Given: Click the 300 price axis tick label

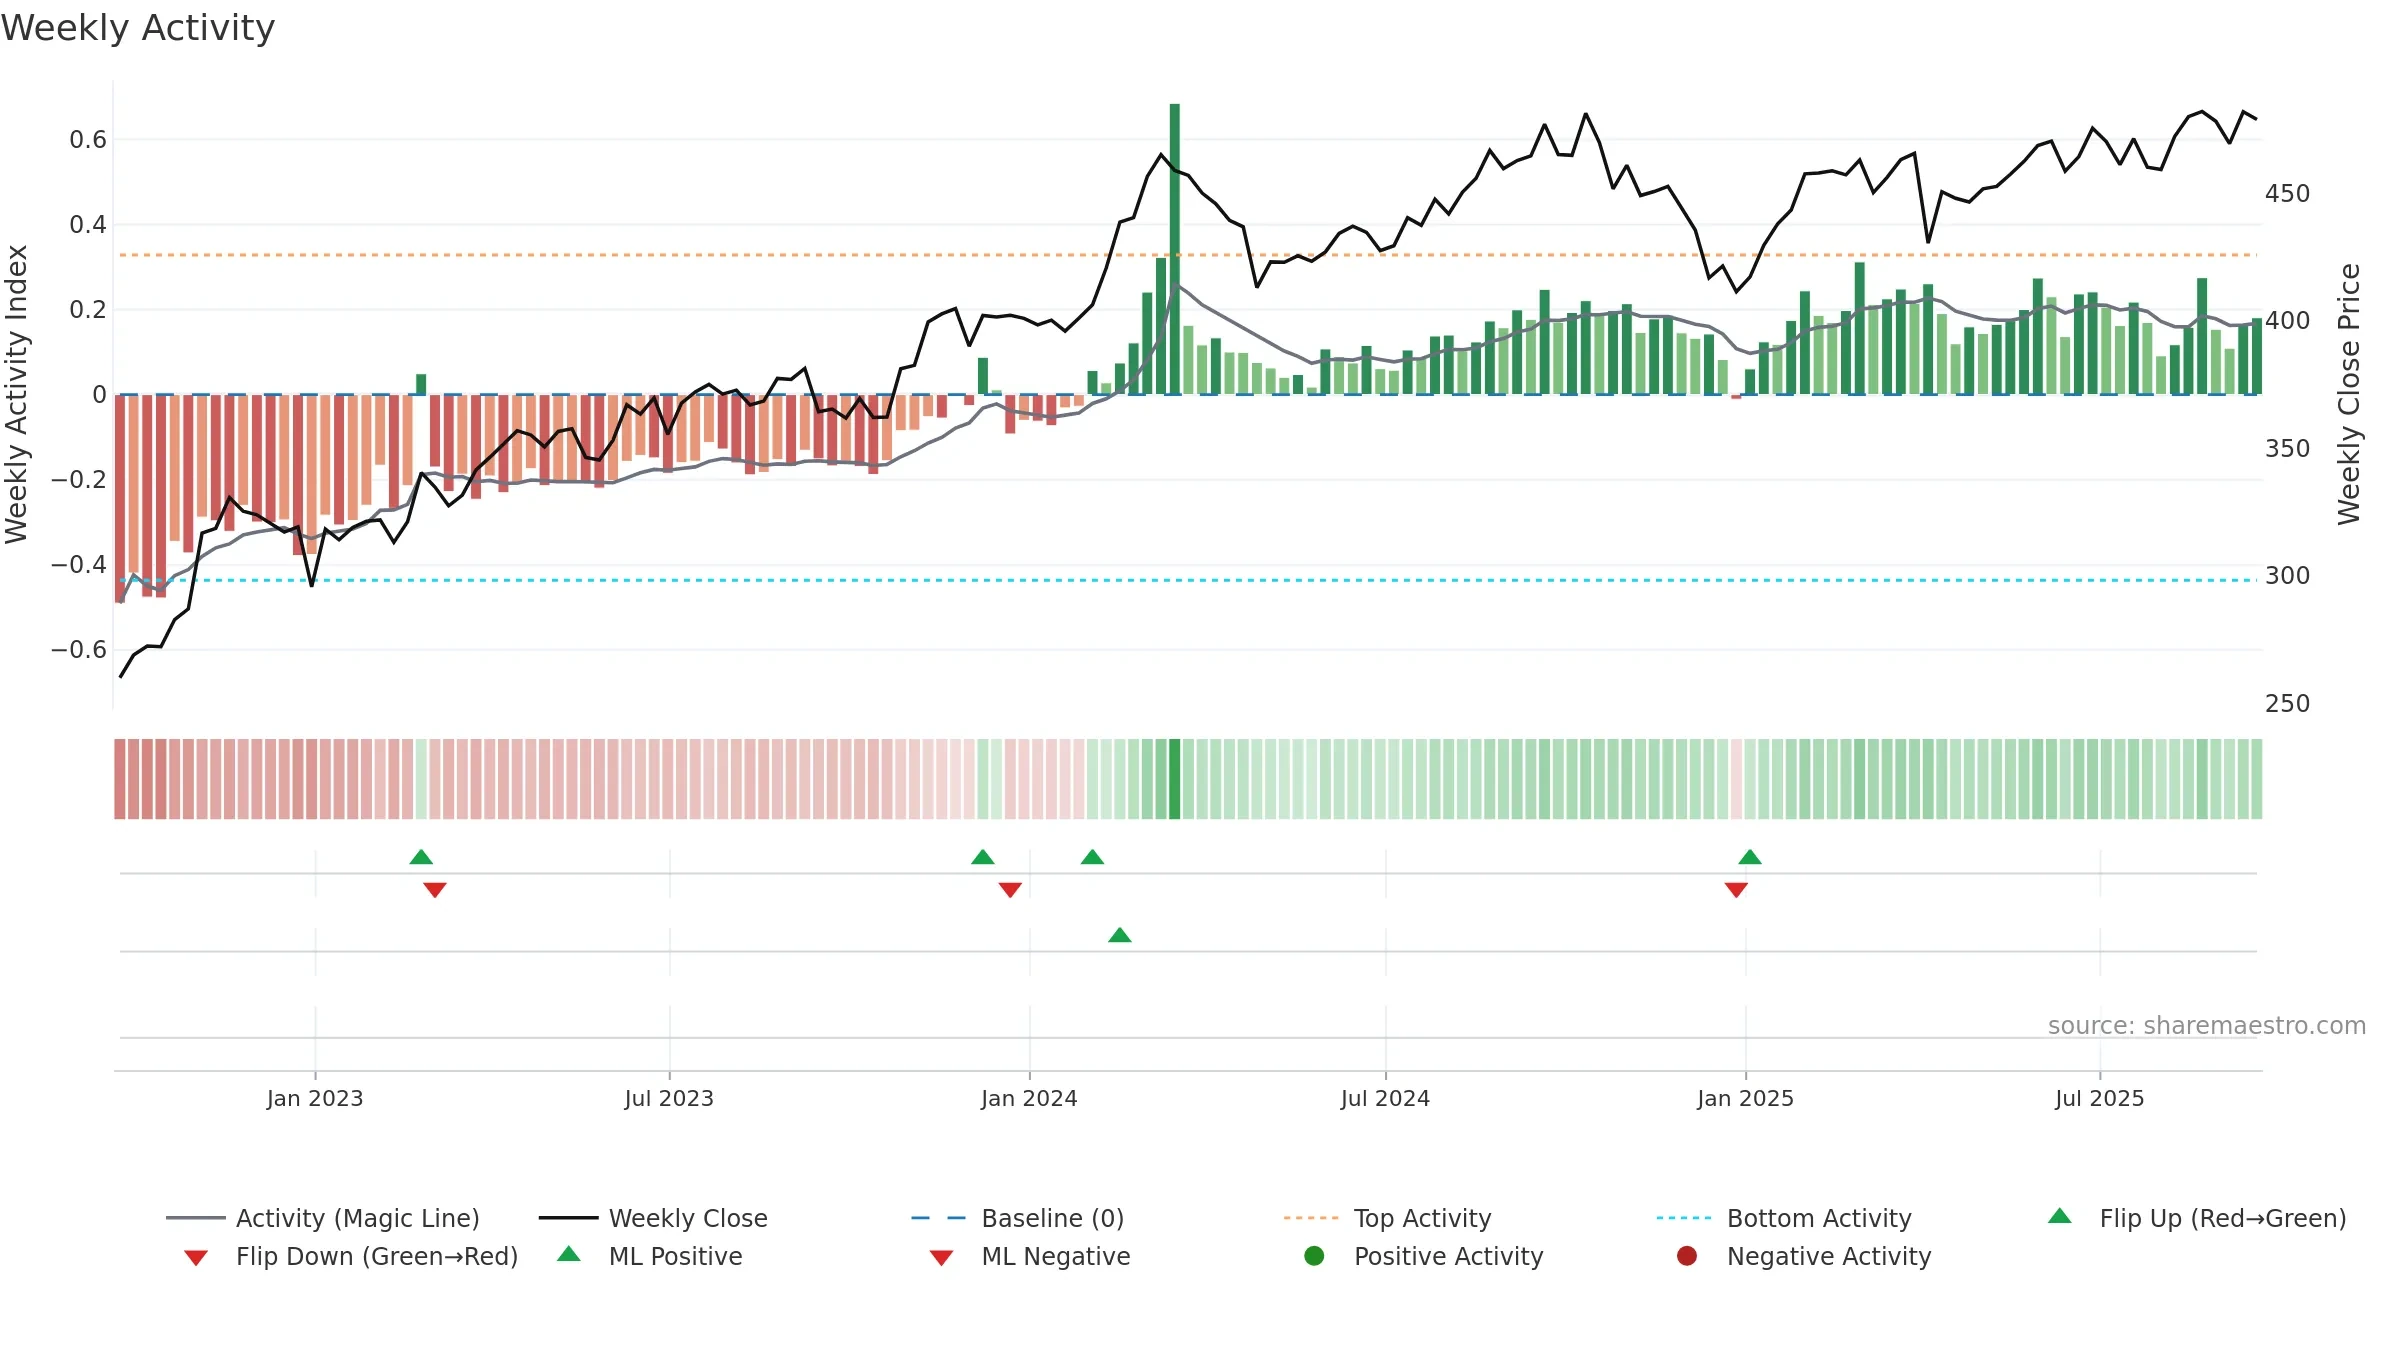Looking at the screenshot, I should (2288, 575).
